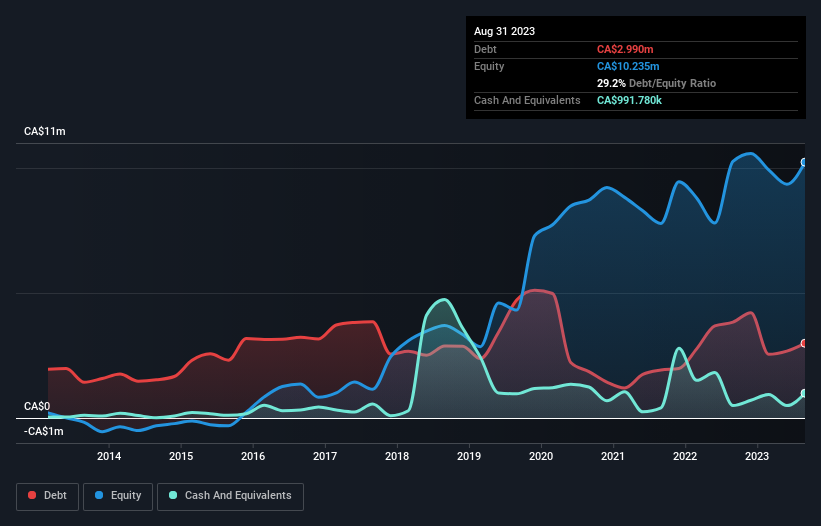Click the CA$11m y-axis label
Screen dimensions: 821x526
[45, 131]
